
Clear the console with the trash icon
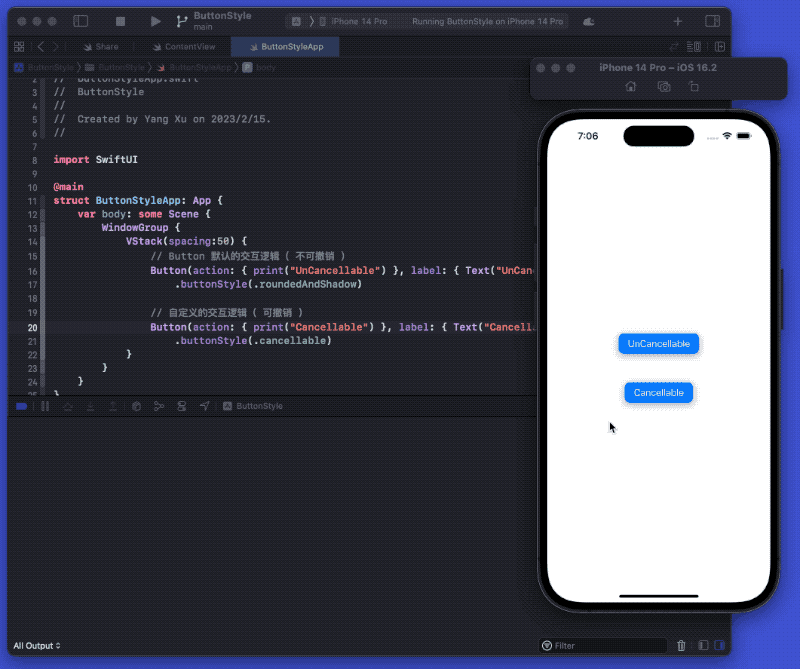681,646
